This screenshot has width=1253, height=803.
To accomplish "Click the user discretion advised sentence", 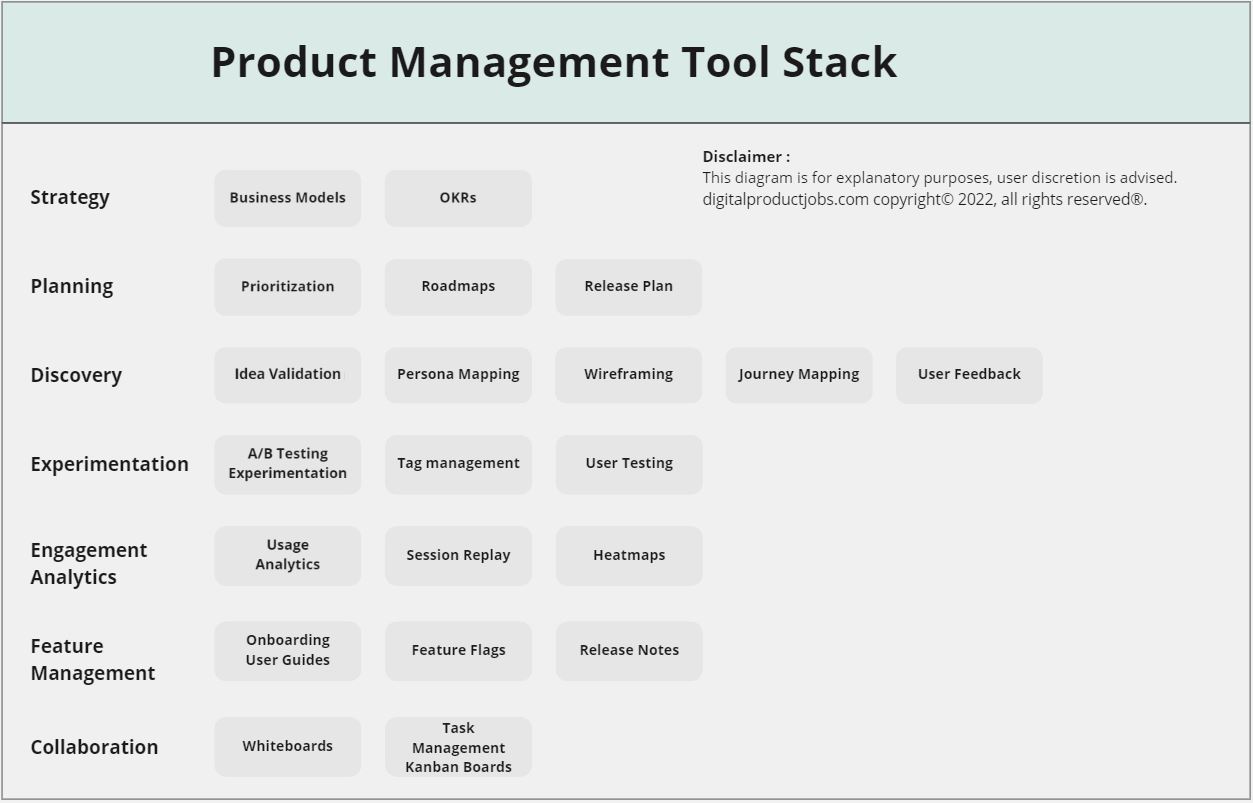I will pyautogui.click(x=940, y=178).
